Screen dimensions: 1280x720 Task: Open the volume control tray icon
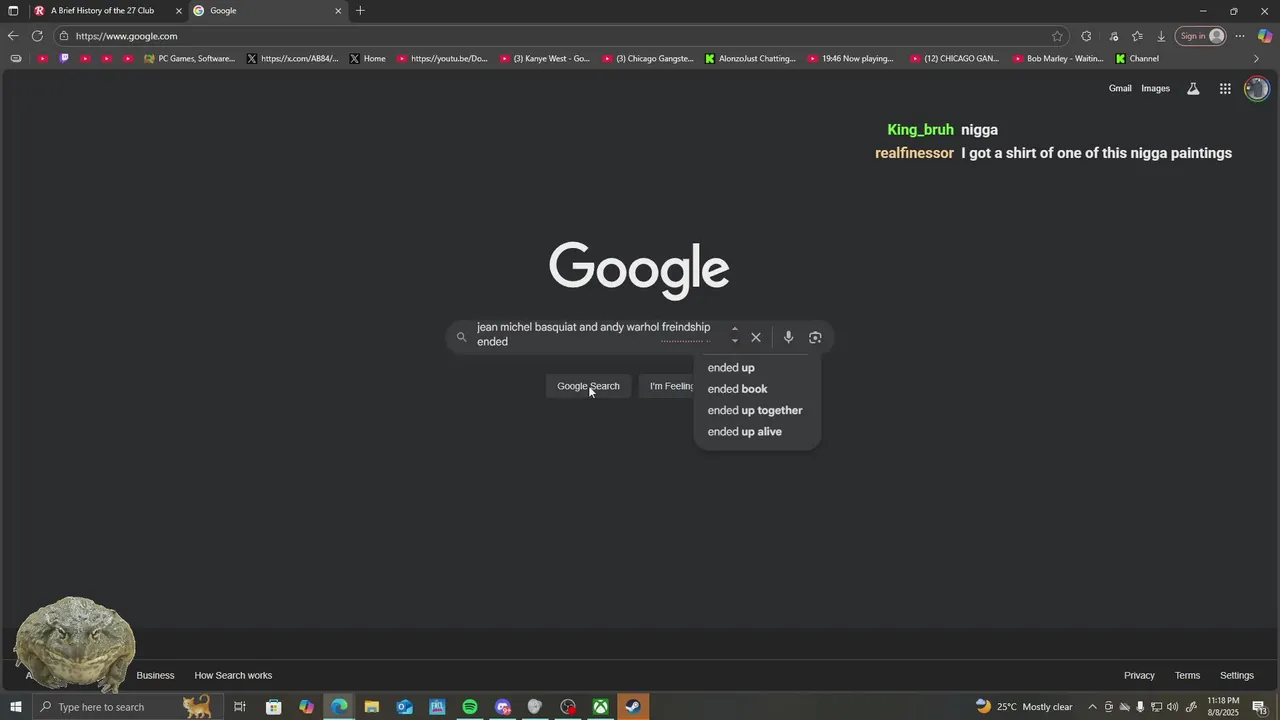click(x=1173, y=707)
